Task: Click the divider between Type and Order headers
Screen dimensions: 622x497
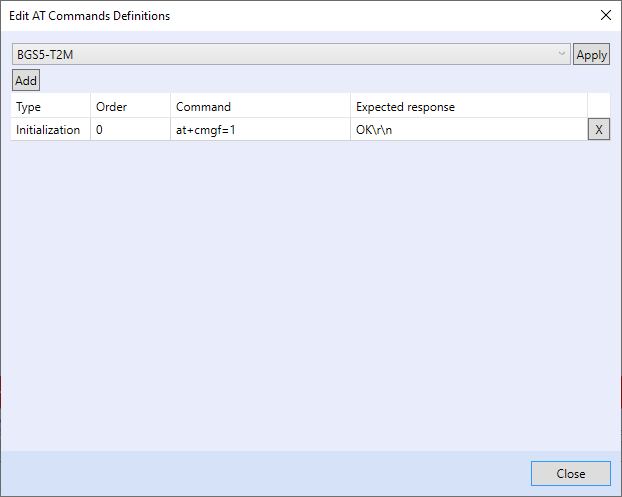Action: [x=90, y=106]
